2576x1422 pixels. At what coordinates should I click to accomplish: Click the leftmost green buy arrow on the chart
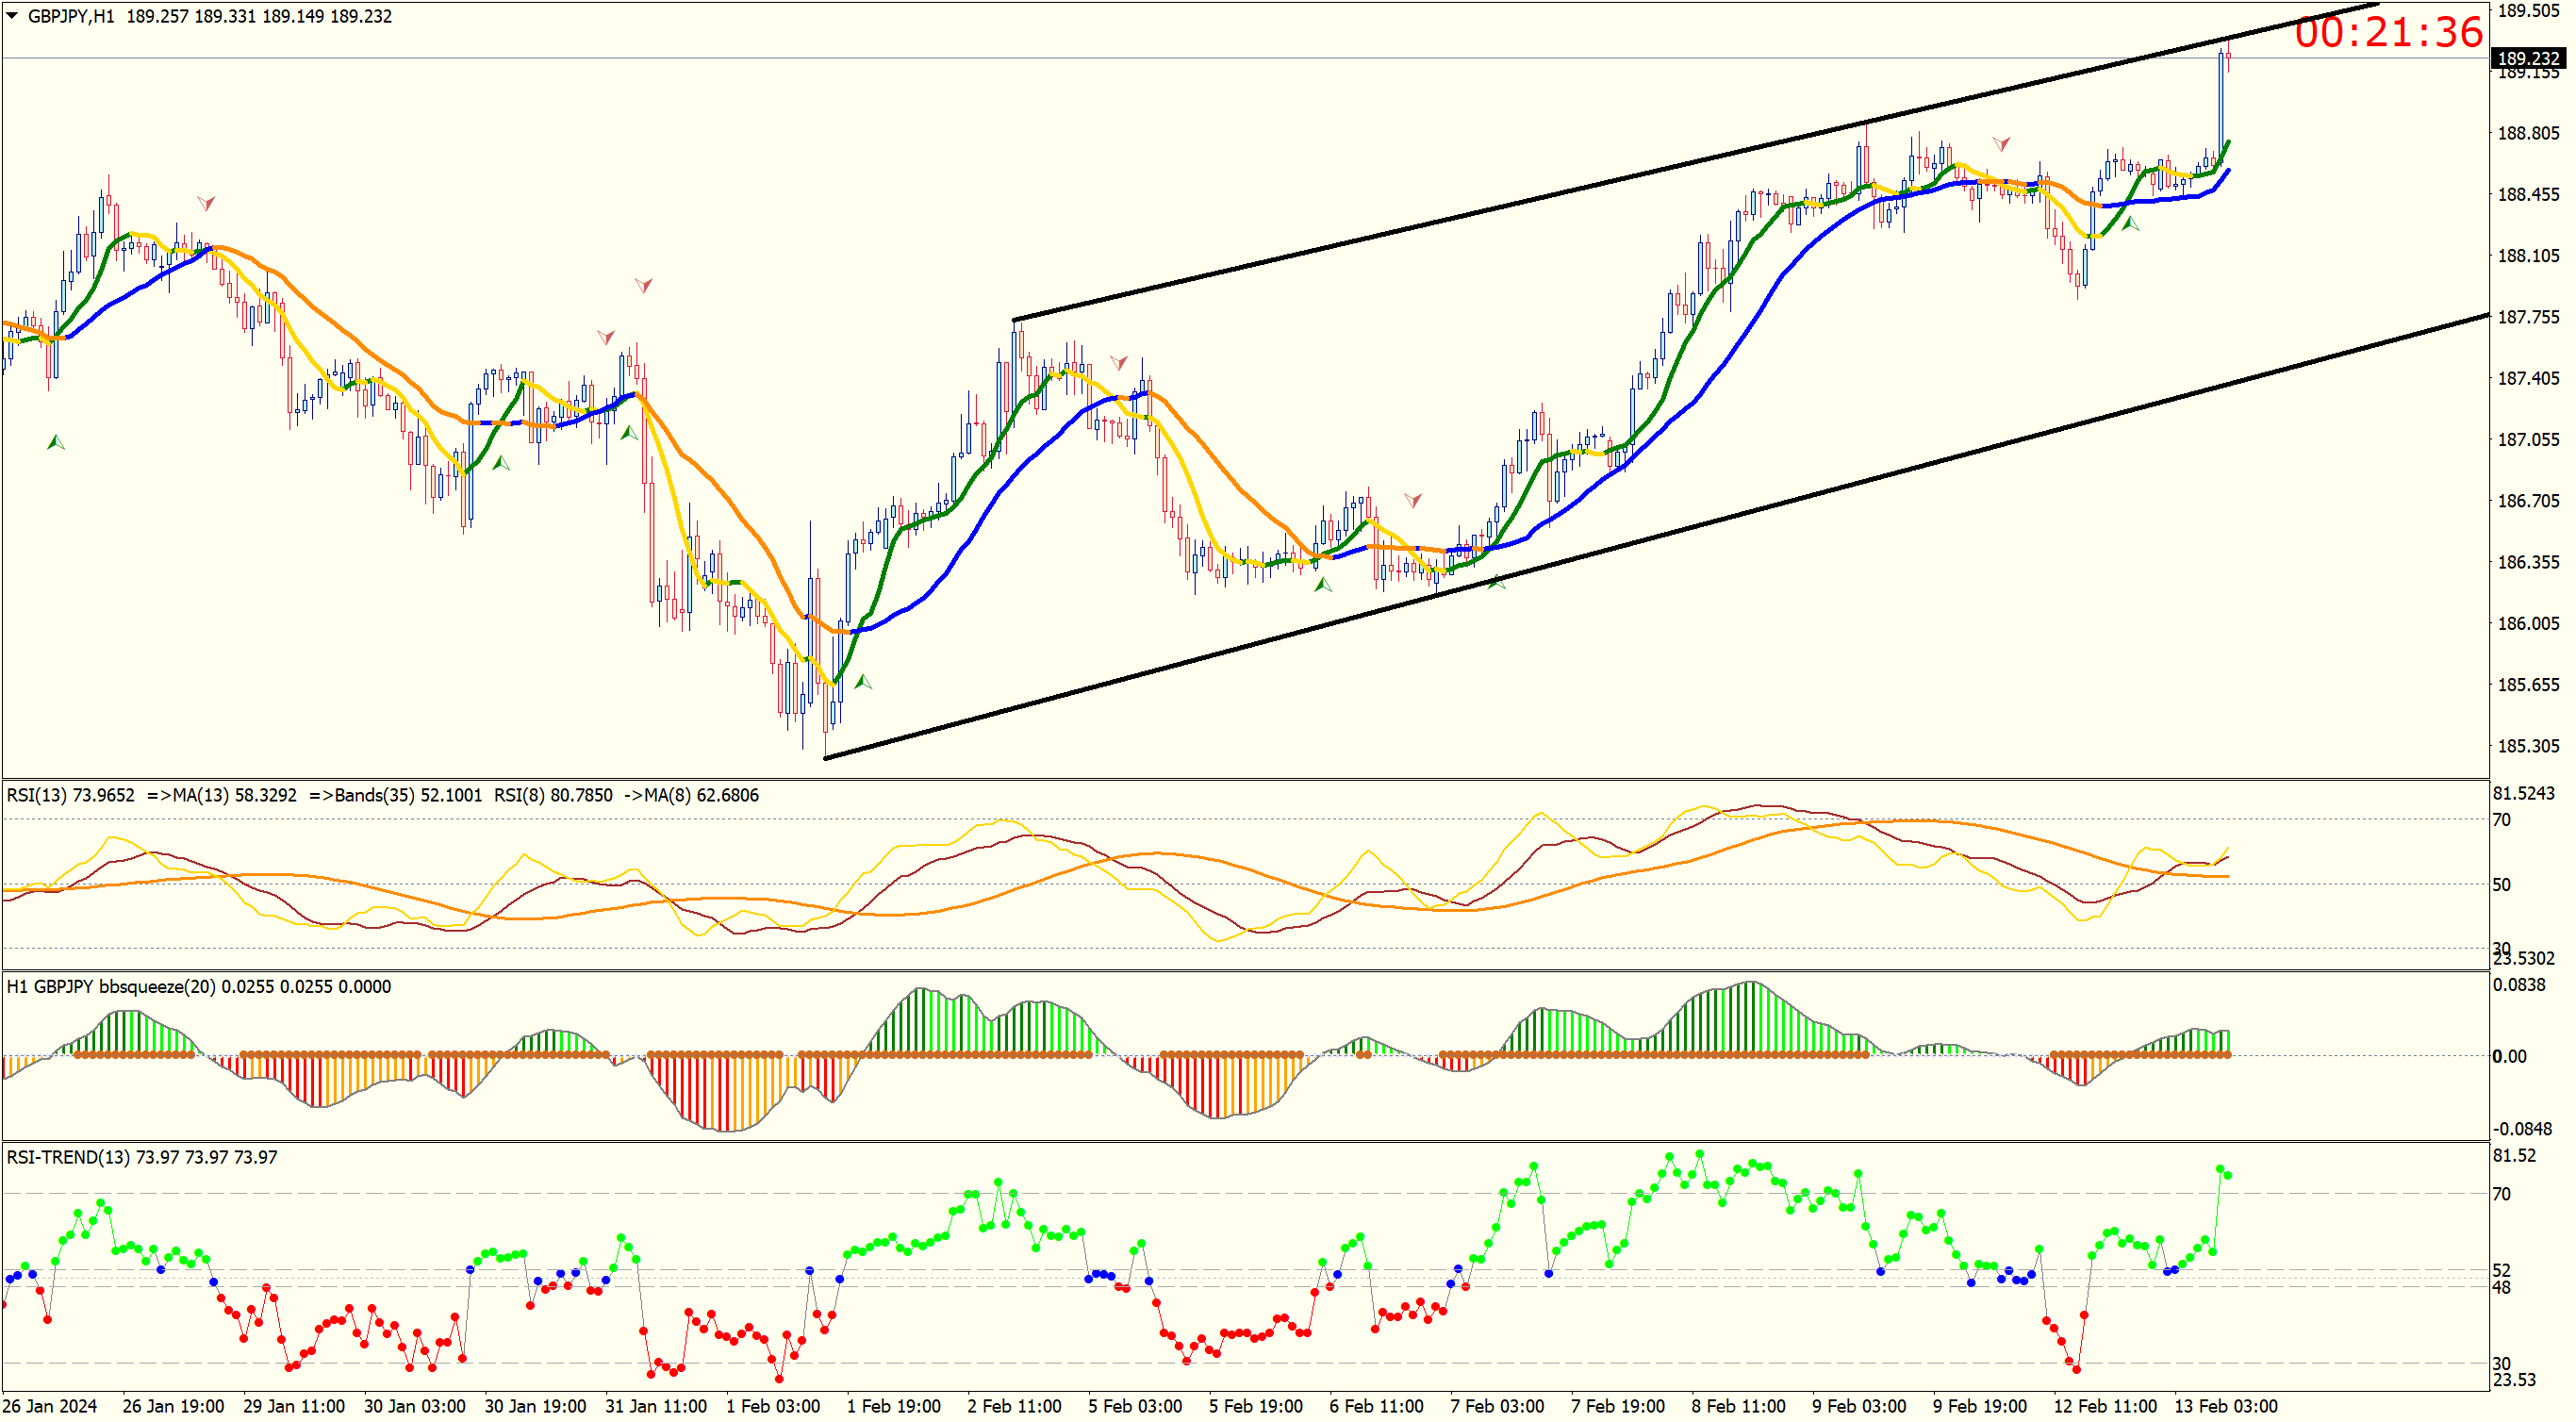click(56, 442)
